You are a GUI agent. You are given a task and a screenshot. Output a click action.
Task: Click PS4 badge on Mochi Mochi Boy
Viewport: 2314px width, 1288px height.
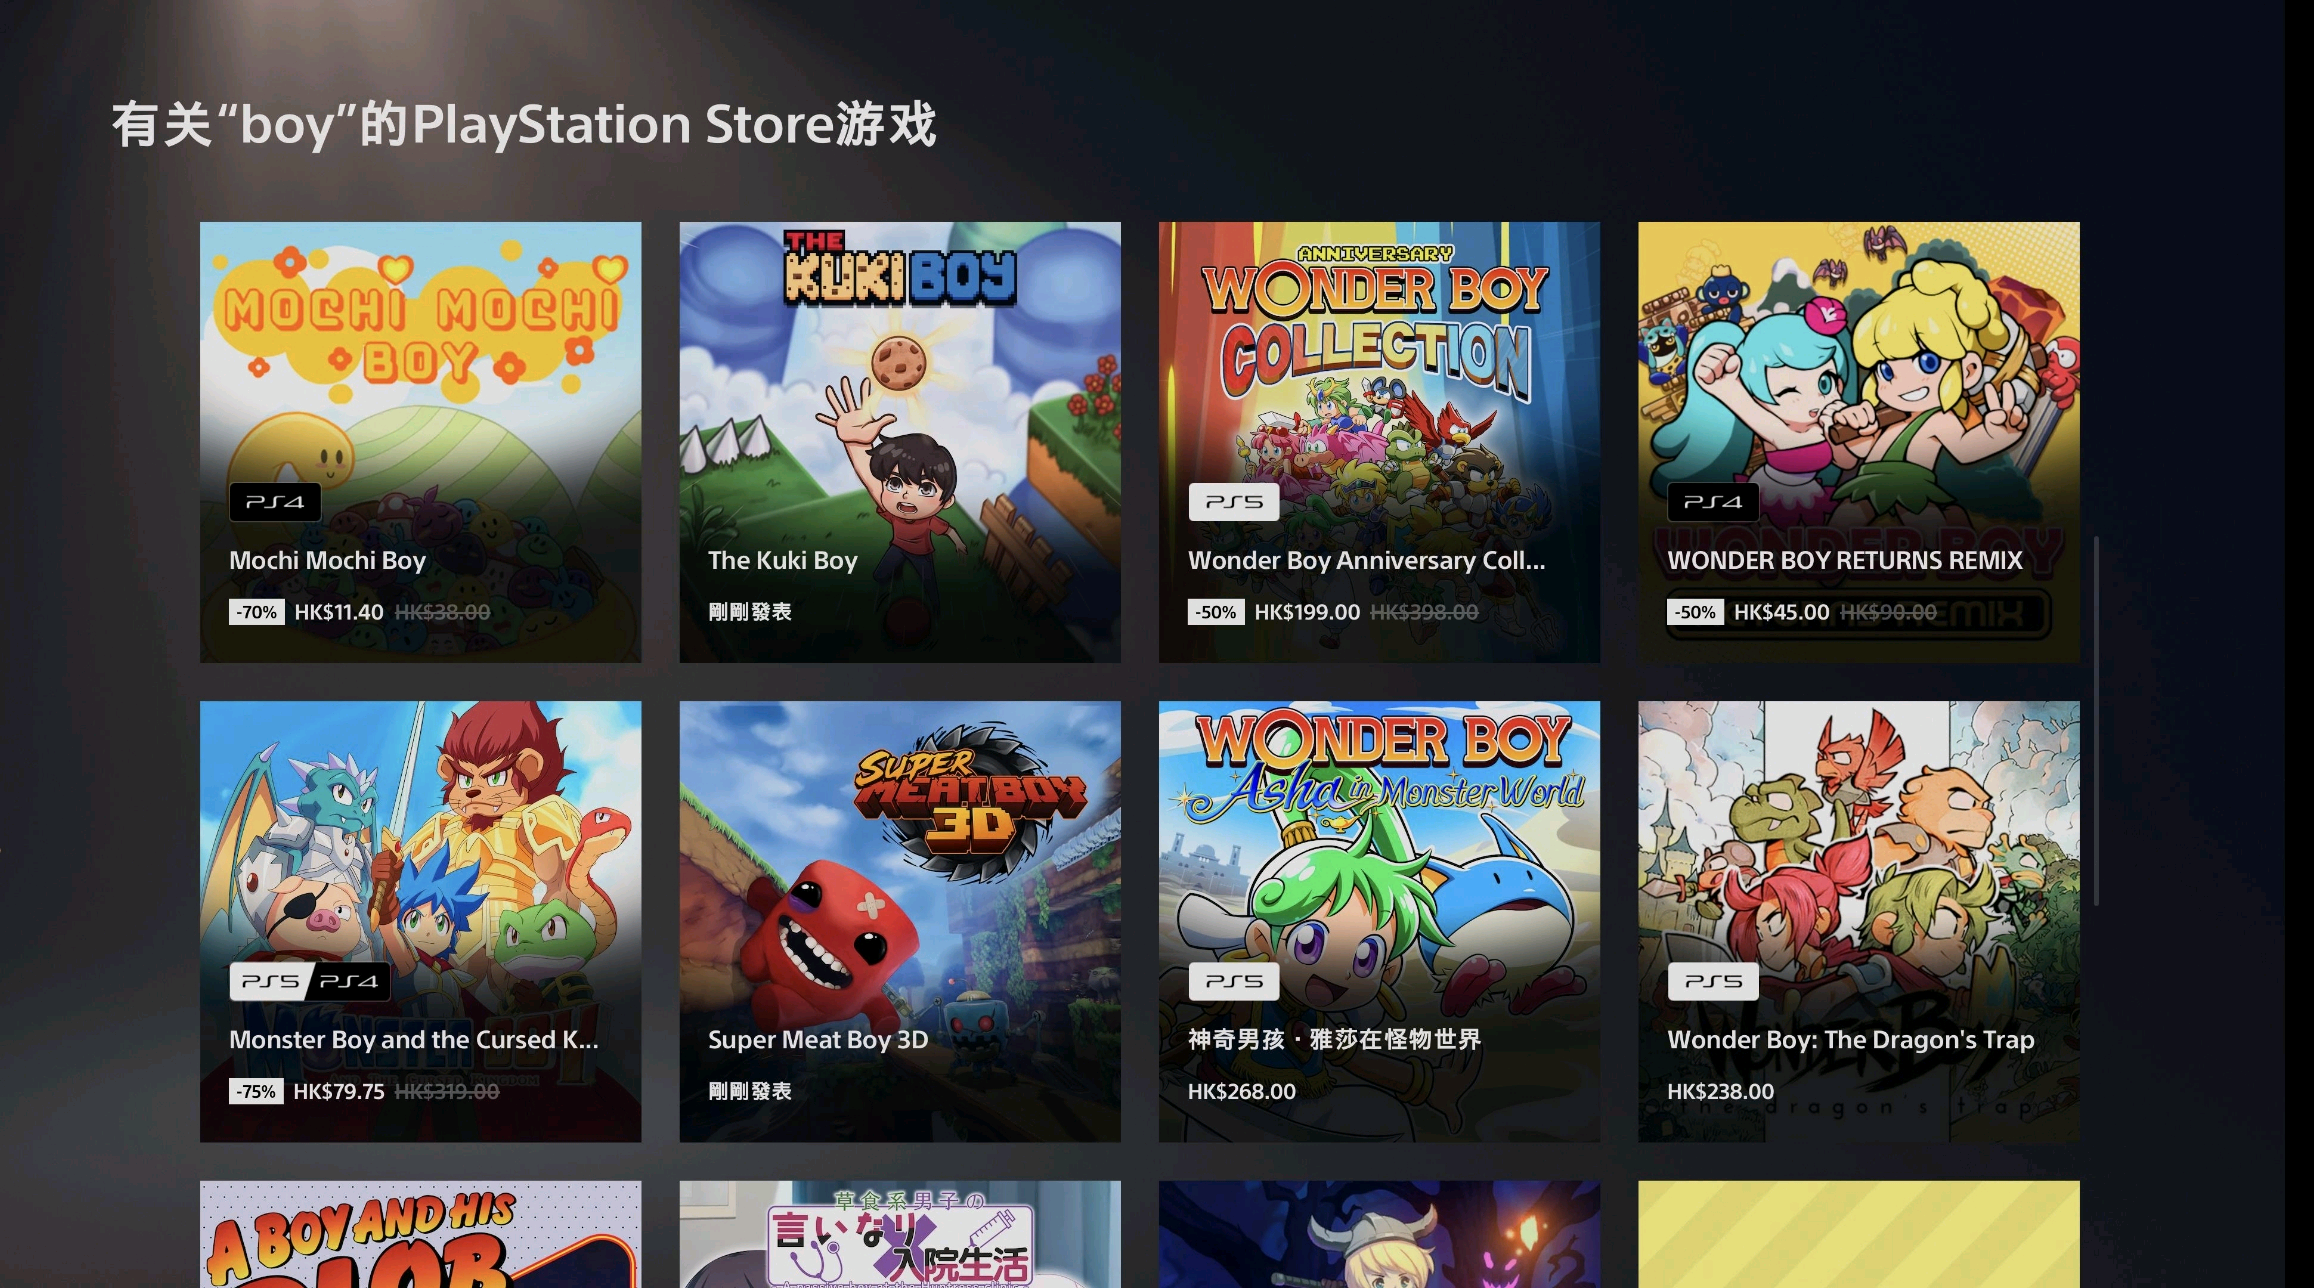point(275,502)
